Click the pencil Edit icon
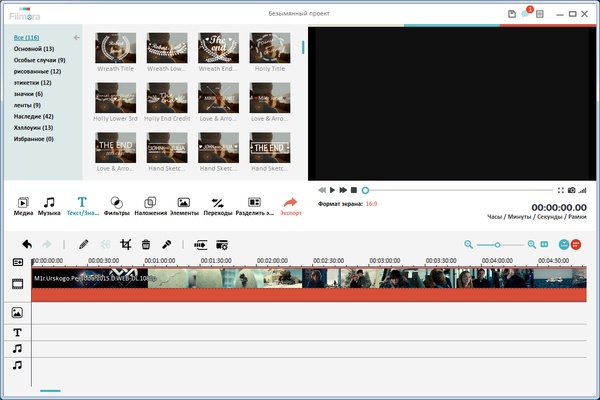600x400 pixels. (x=84, y=243)
